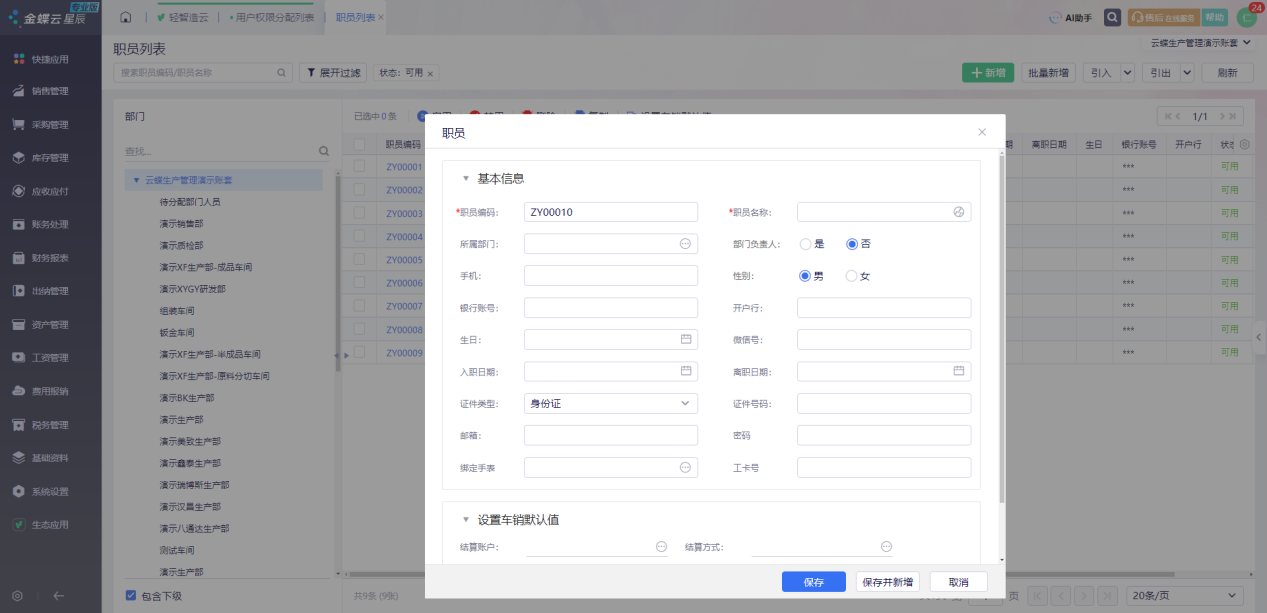Open 出纳管理 in the sidebar
This screenshot has width=1267, height=613.
(x=50, y=291)
